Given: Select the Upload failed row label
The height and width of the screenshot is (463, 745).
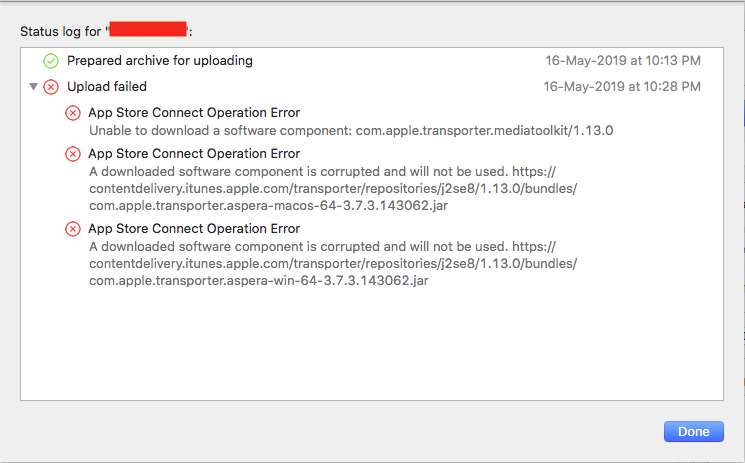Looking at the screenshot, I should coord(107,87).
